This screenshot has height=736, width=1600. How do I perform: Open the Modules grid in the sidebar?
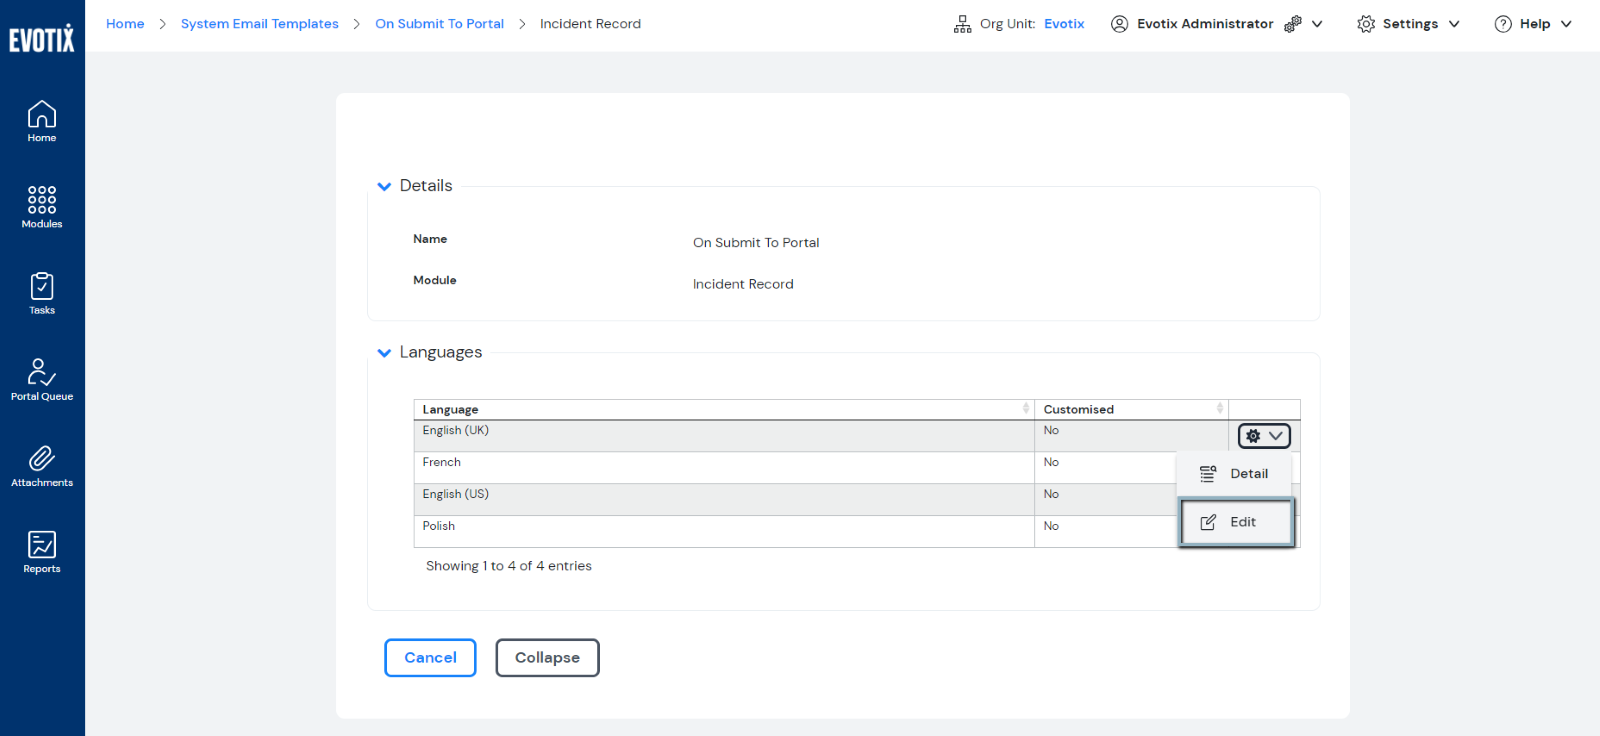pos(42,208)
